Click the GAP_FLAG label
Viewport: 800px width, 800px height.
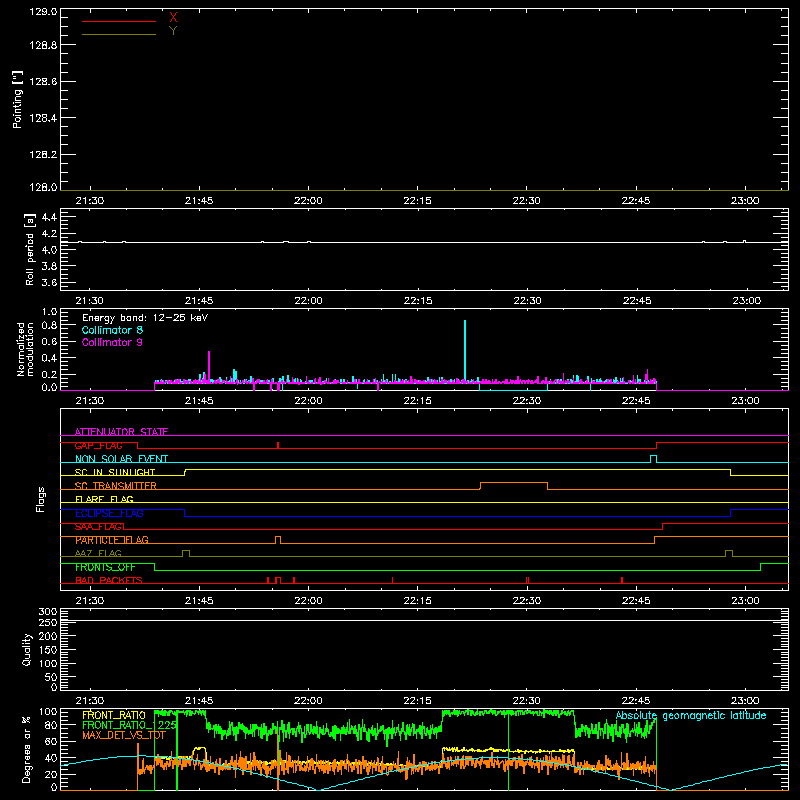tap(98, 445)
